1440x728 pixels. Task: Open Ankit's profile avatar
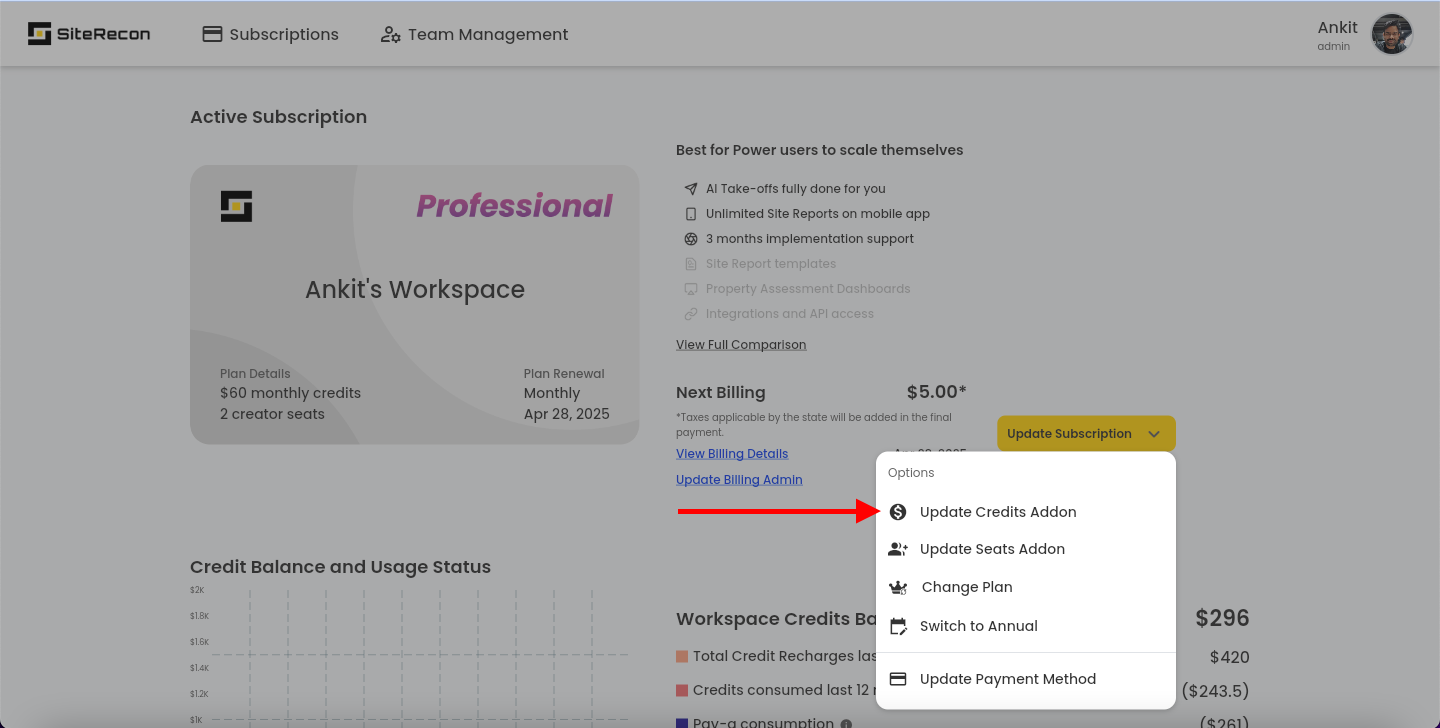click(x=1391, y=34)
